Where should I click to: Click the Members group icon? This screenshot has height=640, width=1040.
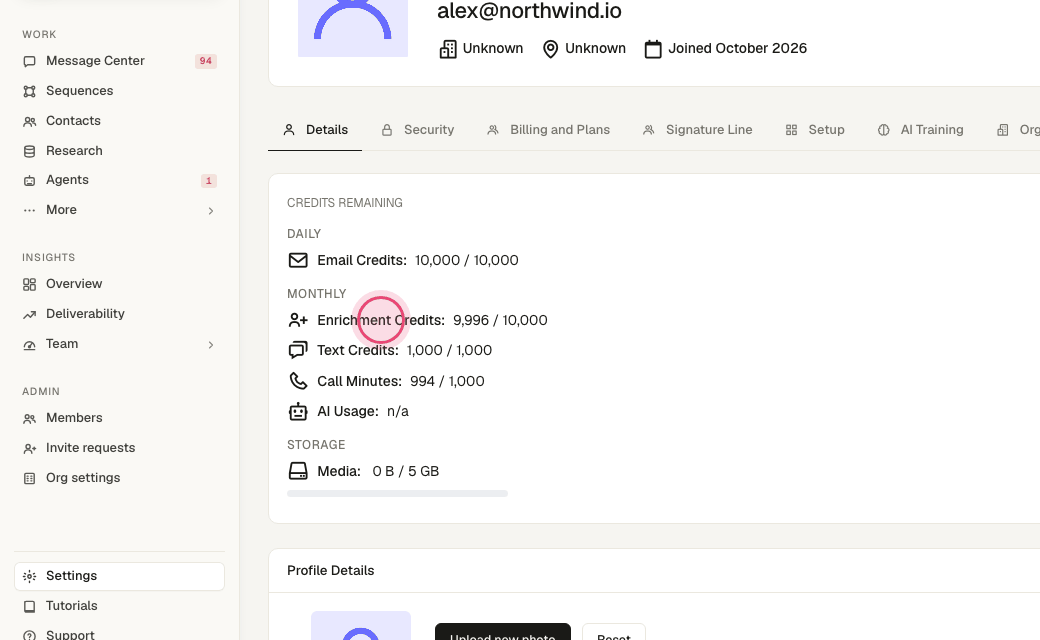click(x=29, y=418)
